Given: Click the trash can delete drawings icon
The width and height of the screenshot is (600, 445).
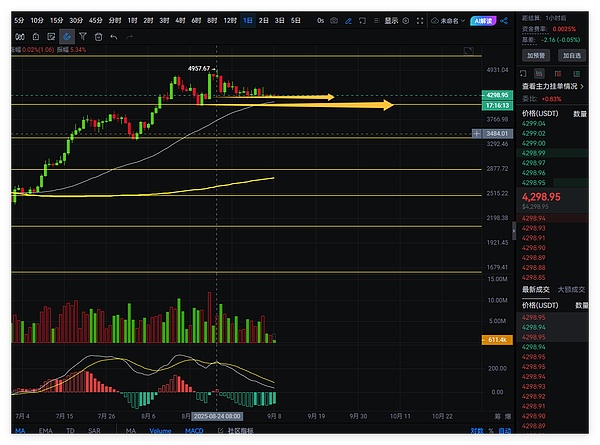Looking at the screenshot, I should [98, 37].
